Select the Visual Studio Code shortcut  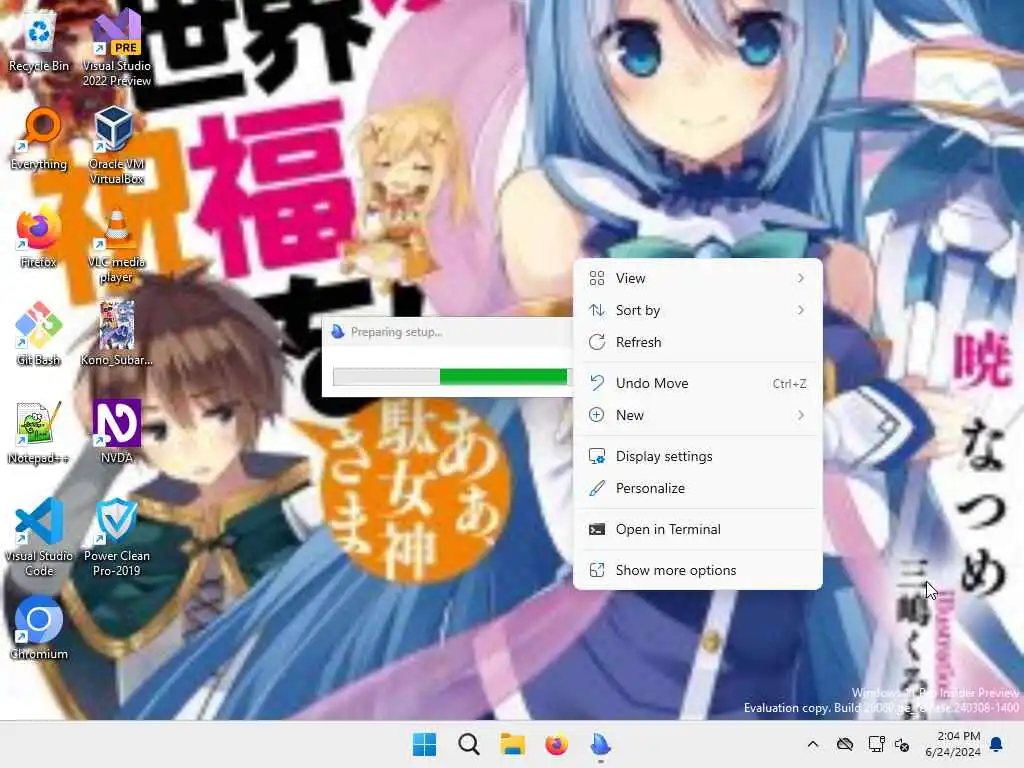pyautogui.click(x=39, y=537)
